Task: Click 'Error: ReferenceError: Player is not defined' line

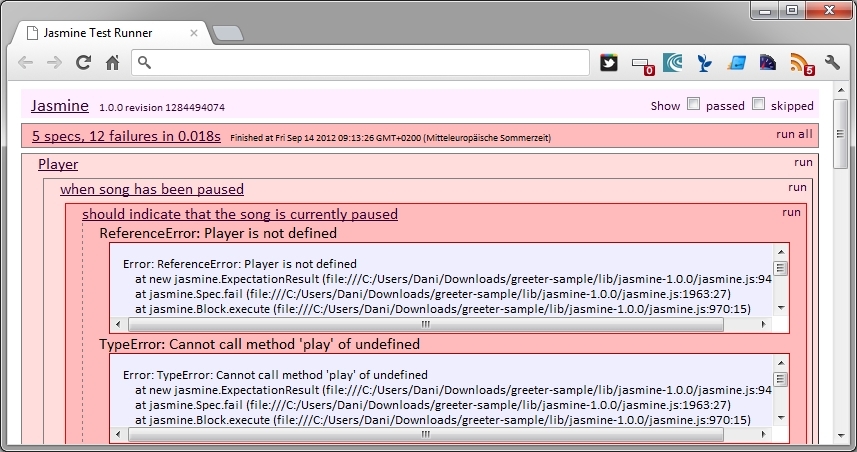Action: (x=240, y=264)
